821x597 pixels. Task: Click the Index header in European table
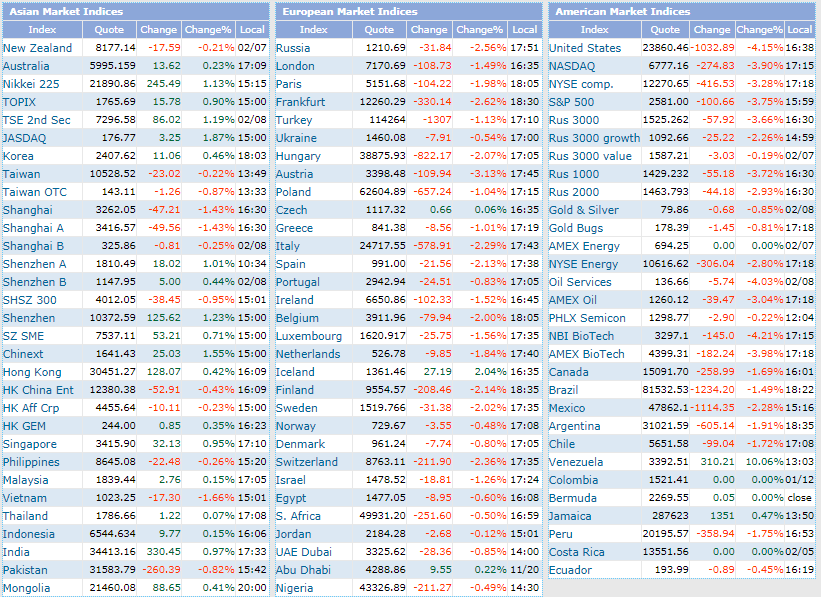[313, 30]
